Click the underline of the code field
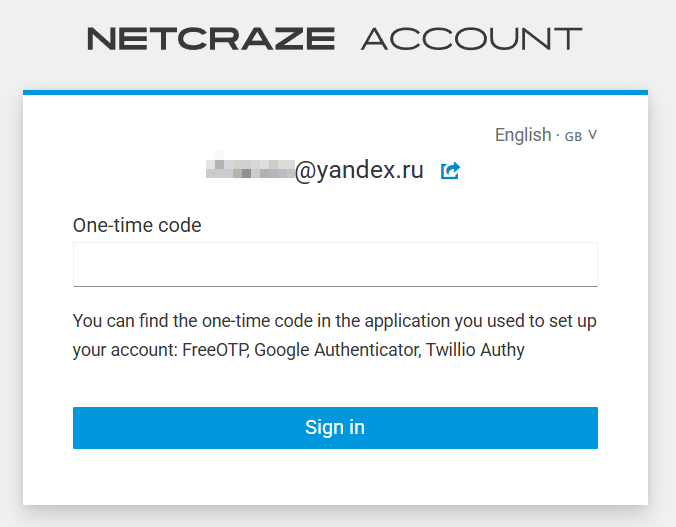 tap(335, 286)
